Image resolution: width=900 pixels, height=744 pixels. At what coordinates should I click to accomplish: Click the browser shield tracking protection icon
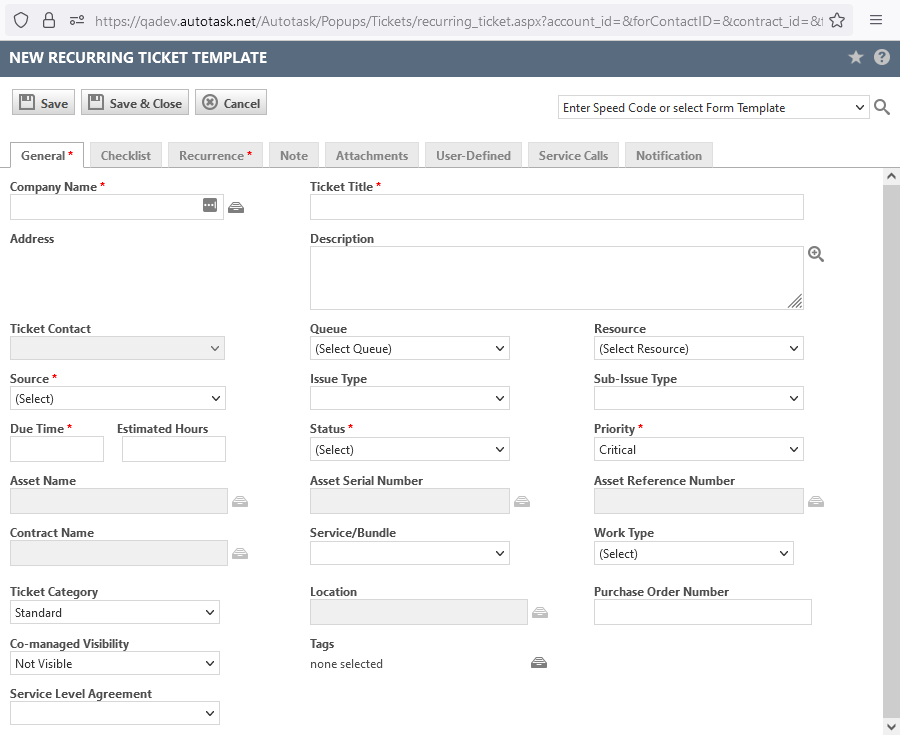pos(21,21)
